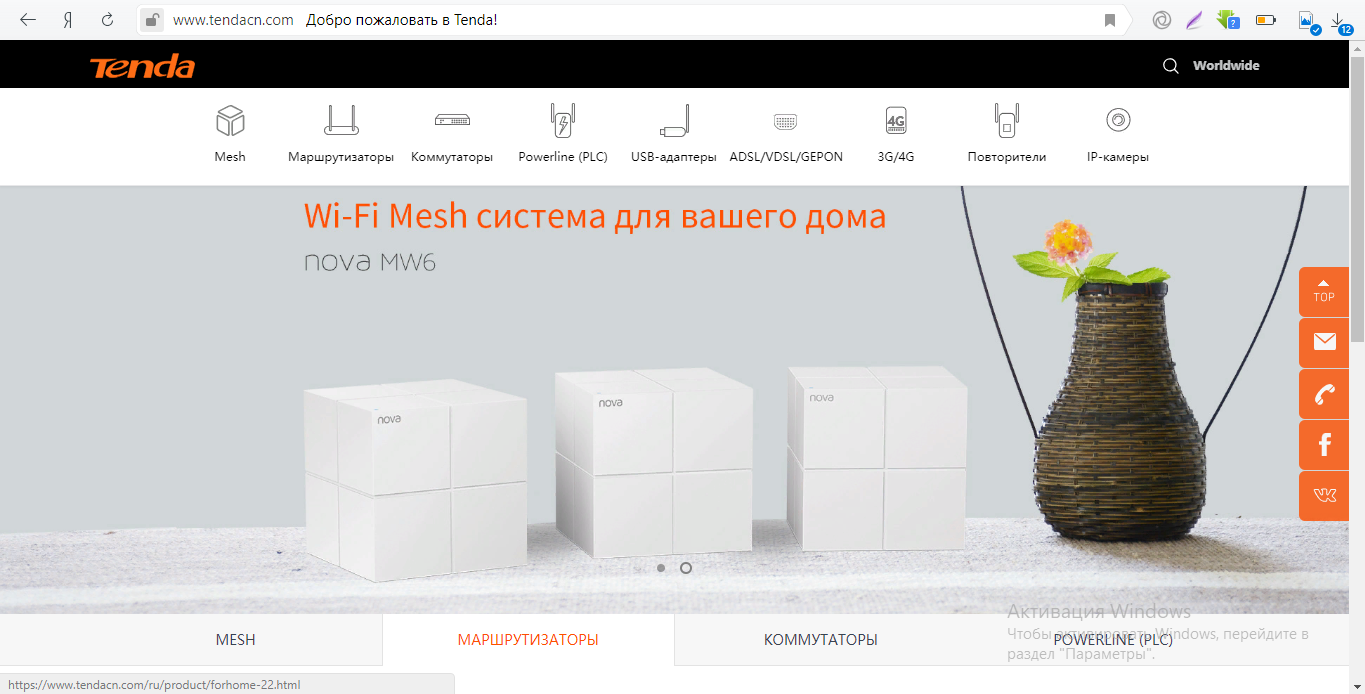
Task: Click the orange email envelope button
Action: coord(1324,342)
